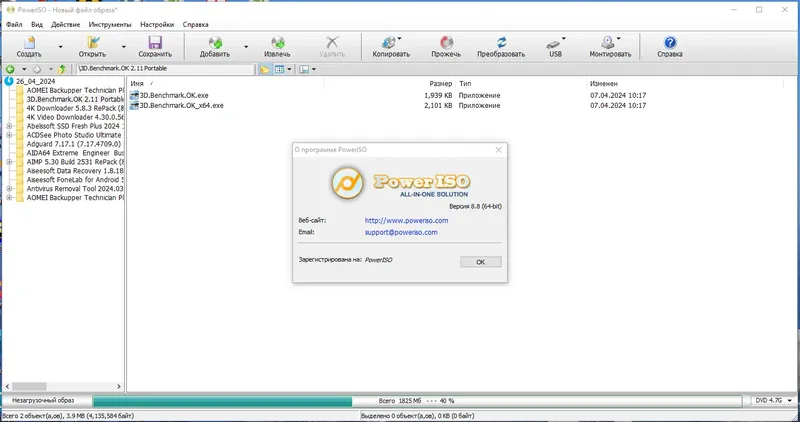Select Adguard 7.17.1 folder in tree
This screenshot has width=800, height=422.
coord(73,144)
